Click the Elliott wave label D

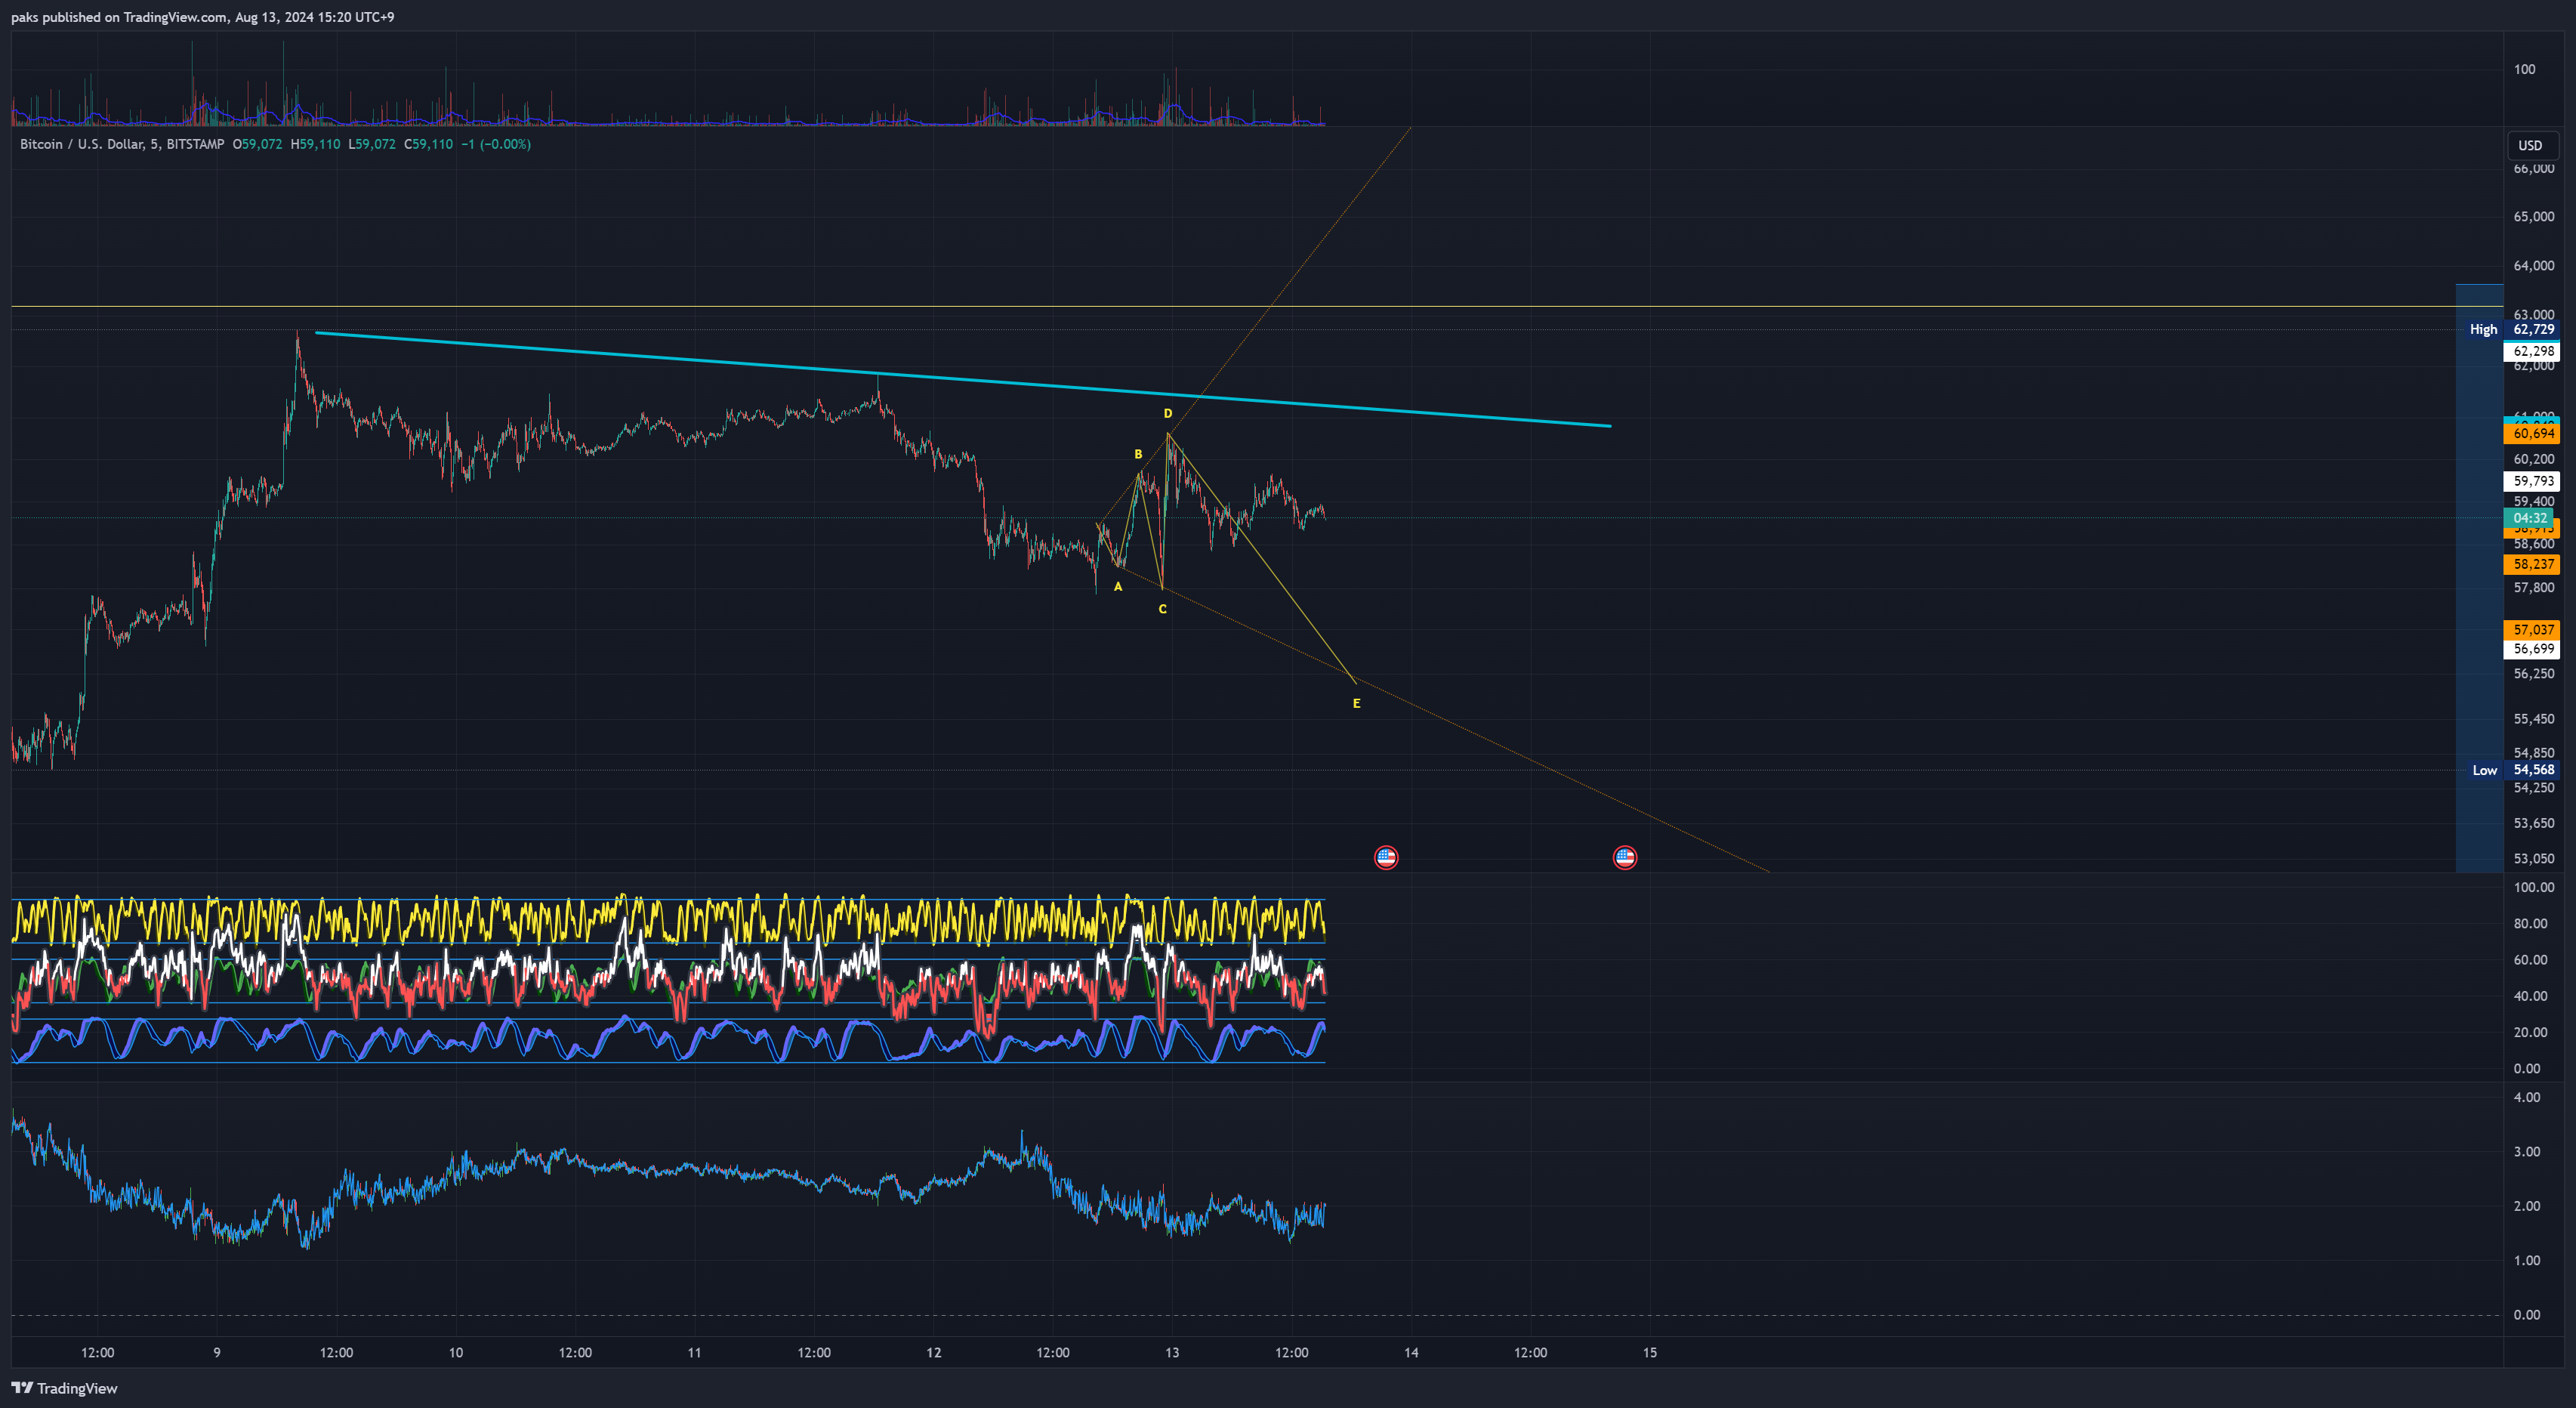coord(1167,413)
